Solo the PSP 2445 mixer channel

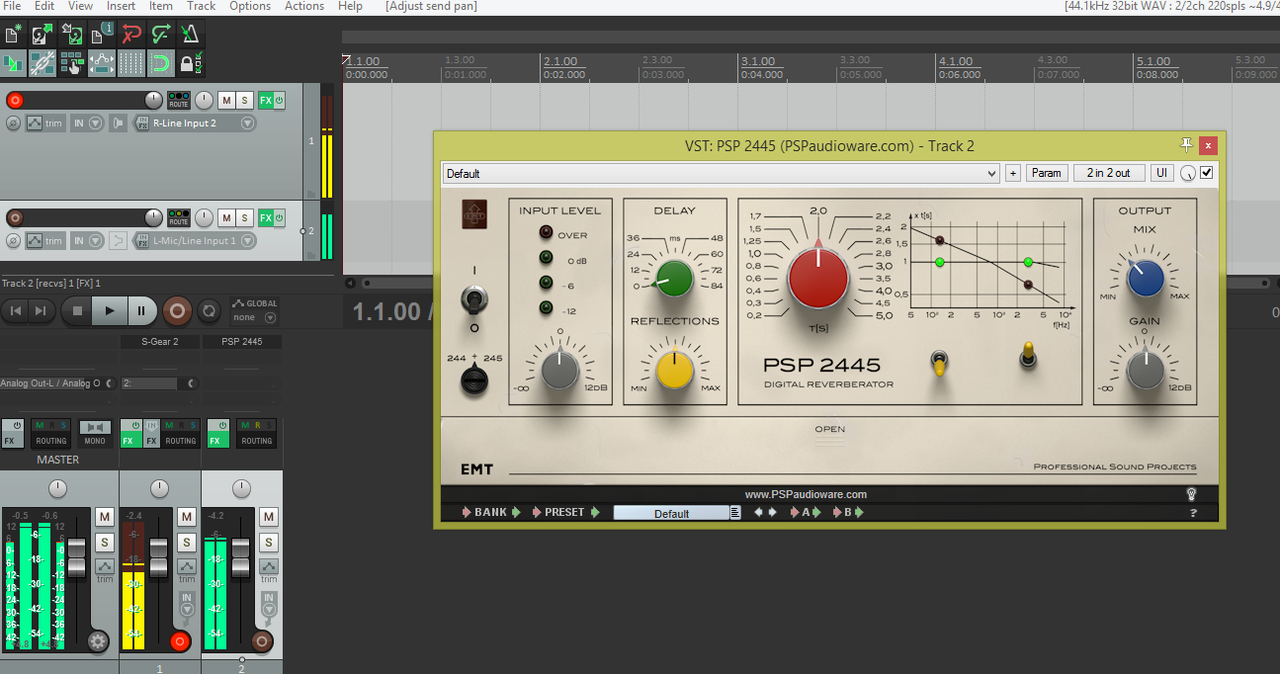point(269,542)
